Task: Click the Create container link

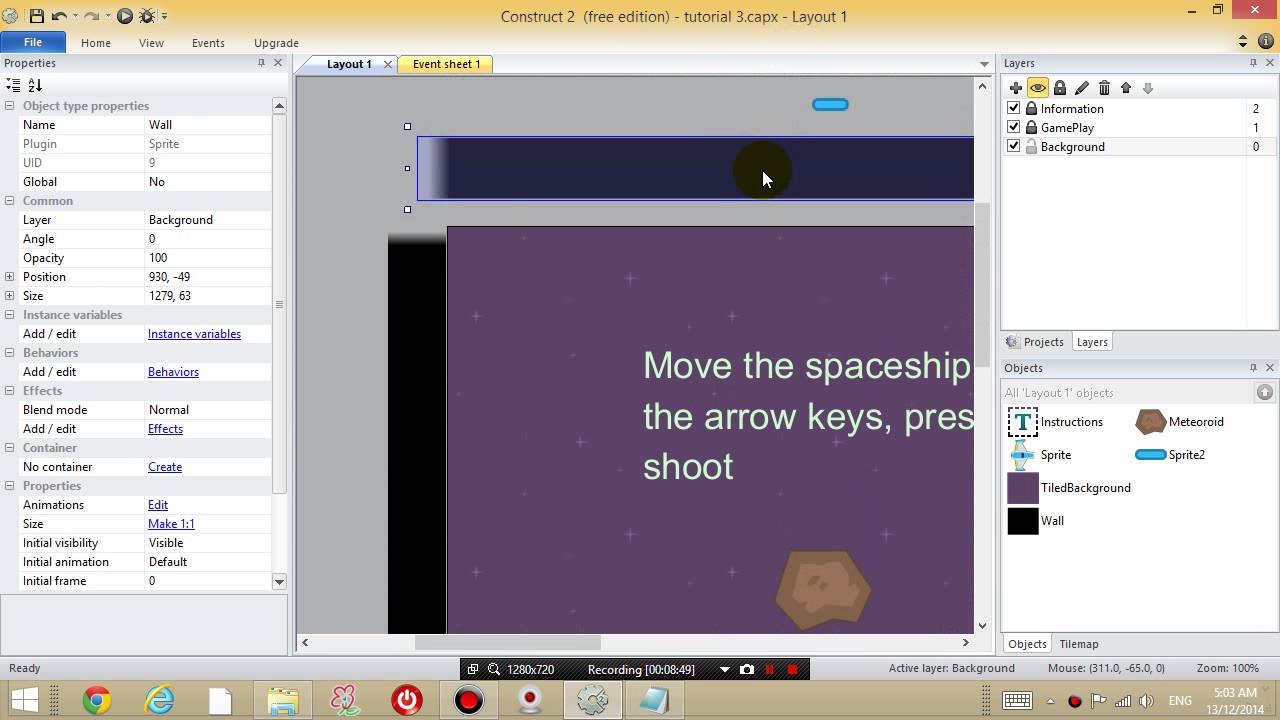Action: tap(165, 467)
